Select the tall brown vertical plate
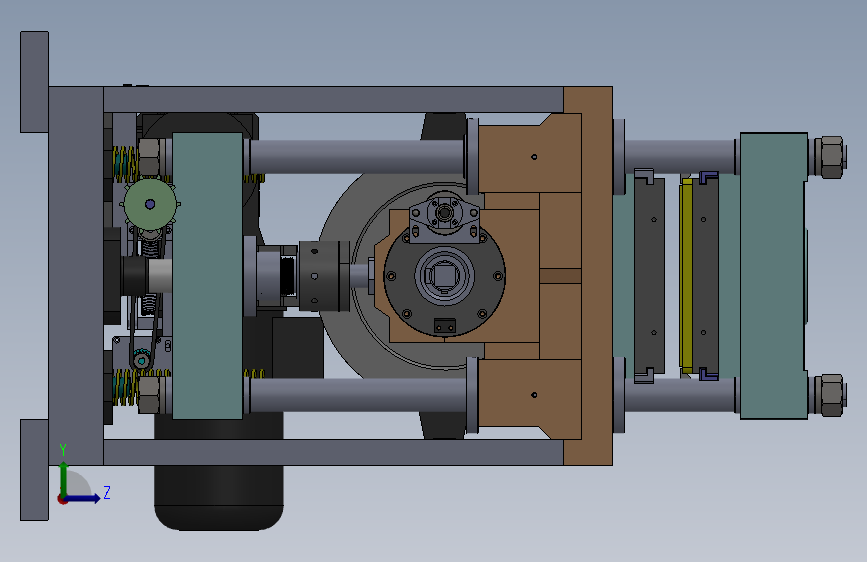Screen dimensions: 867x562 click(x=596, y=275)
